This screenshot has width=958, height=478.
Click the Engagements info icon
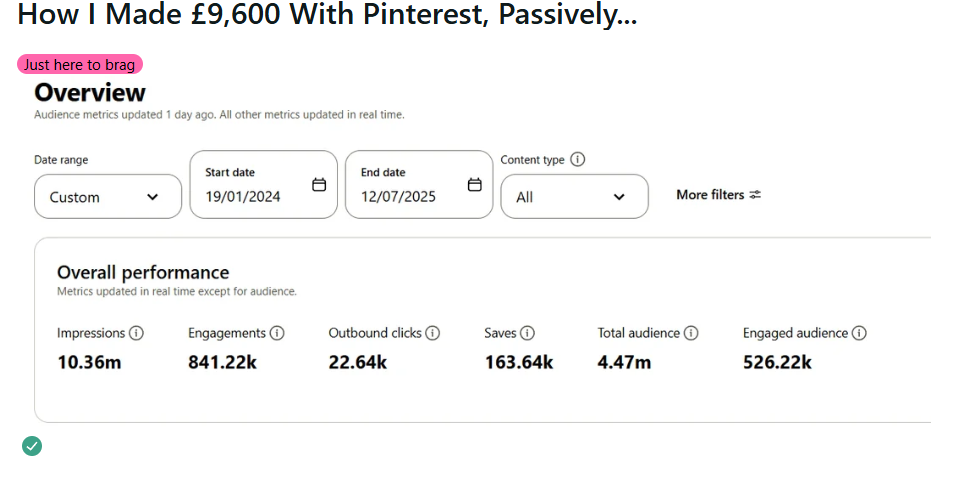pyautogui.click(x=277, y=333)
